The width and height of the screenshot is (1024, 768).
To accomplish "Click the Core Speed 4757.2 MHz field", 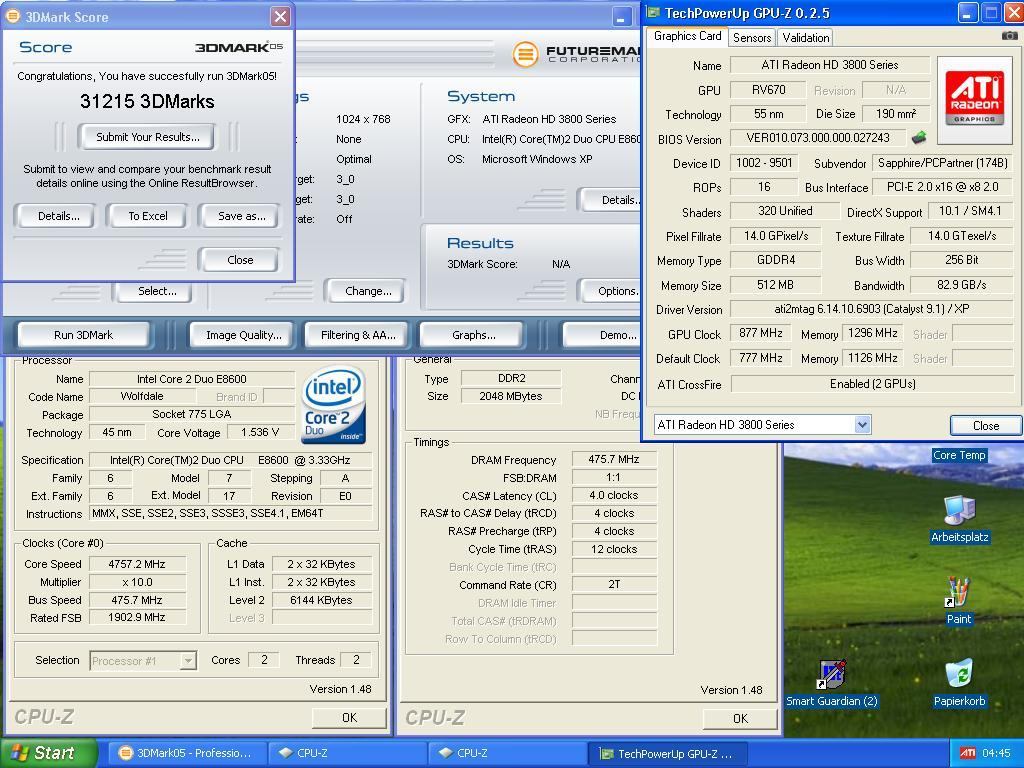I will pos(138,564).
